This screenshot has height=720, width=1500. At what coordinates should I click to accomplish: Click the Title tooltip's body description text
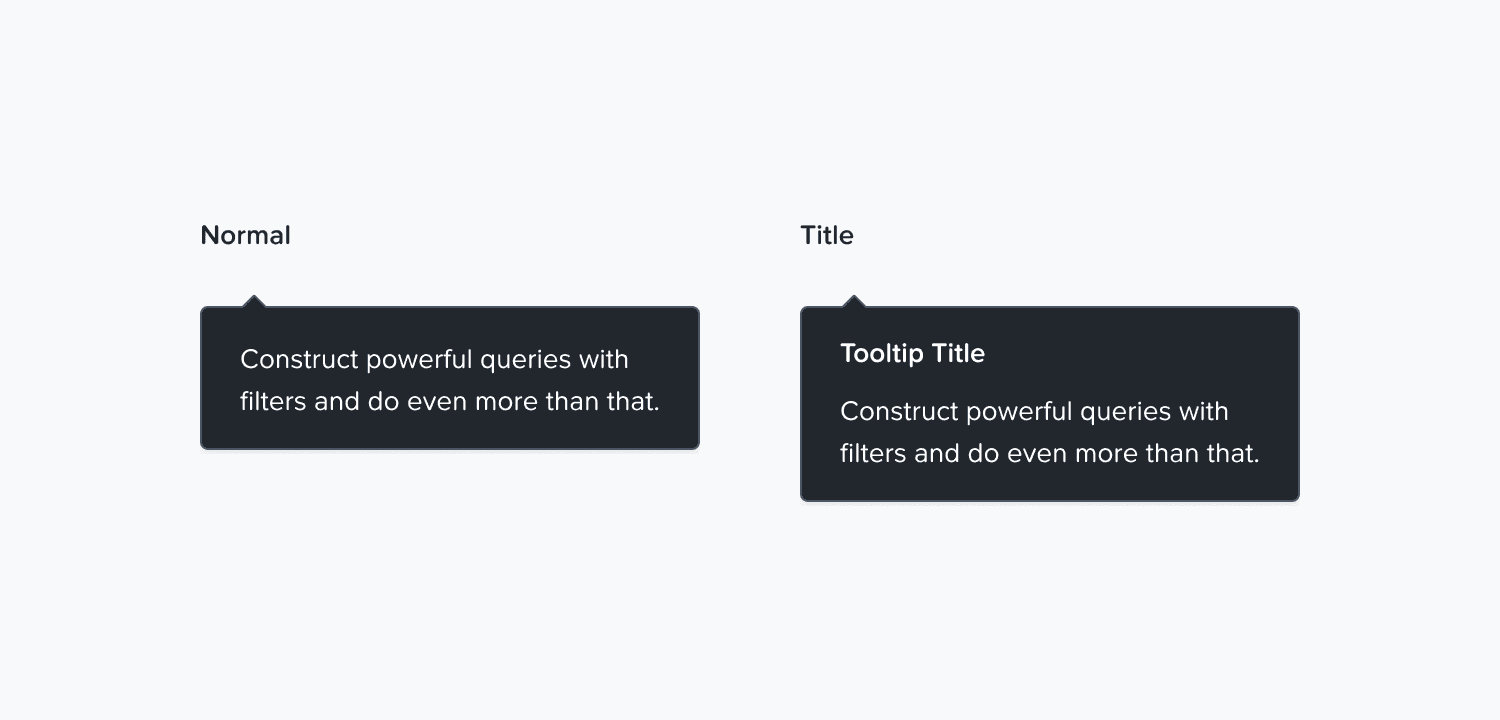1050,432
